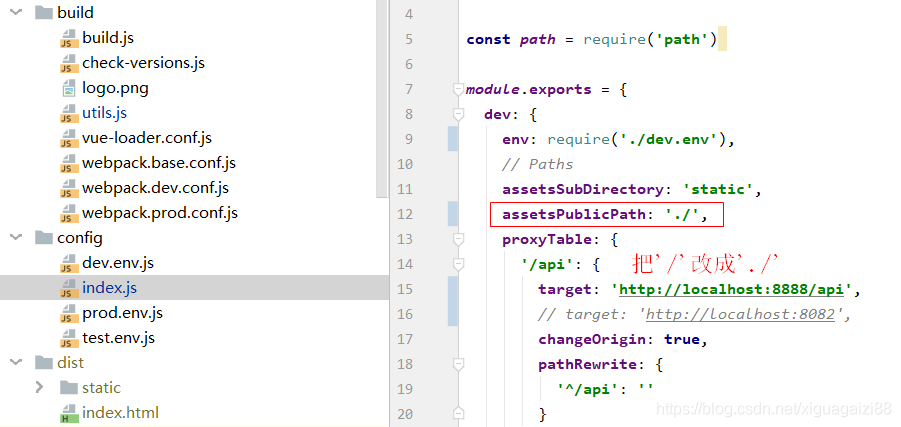Click the dev.env.js file icon
Screen dimensions: 901x427
click(68, 263)
